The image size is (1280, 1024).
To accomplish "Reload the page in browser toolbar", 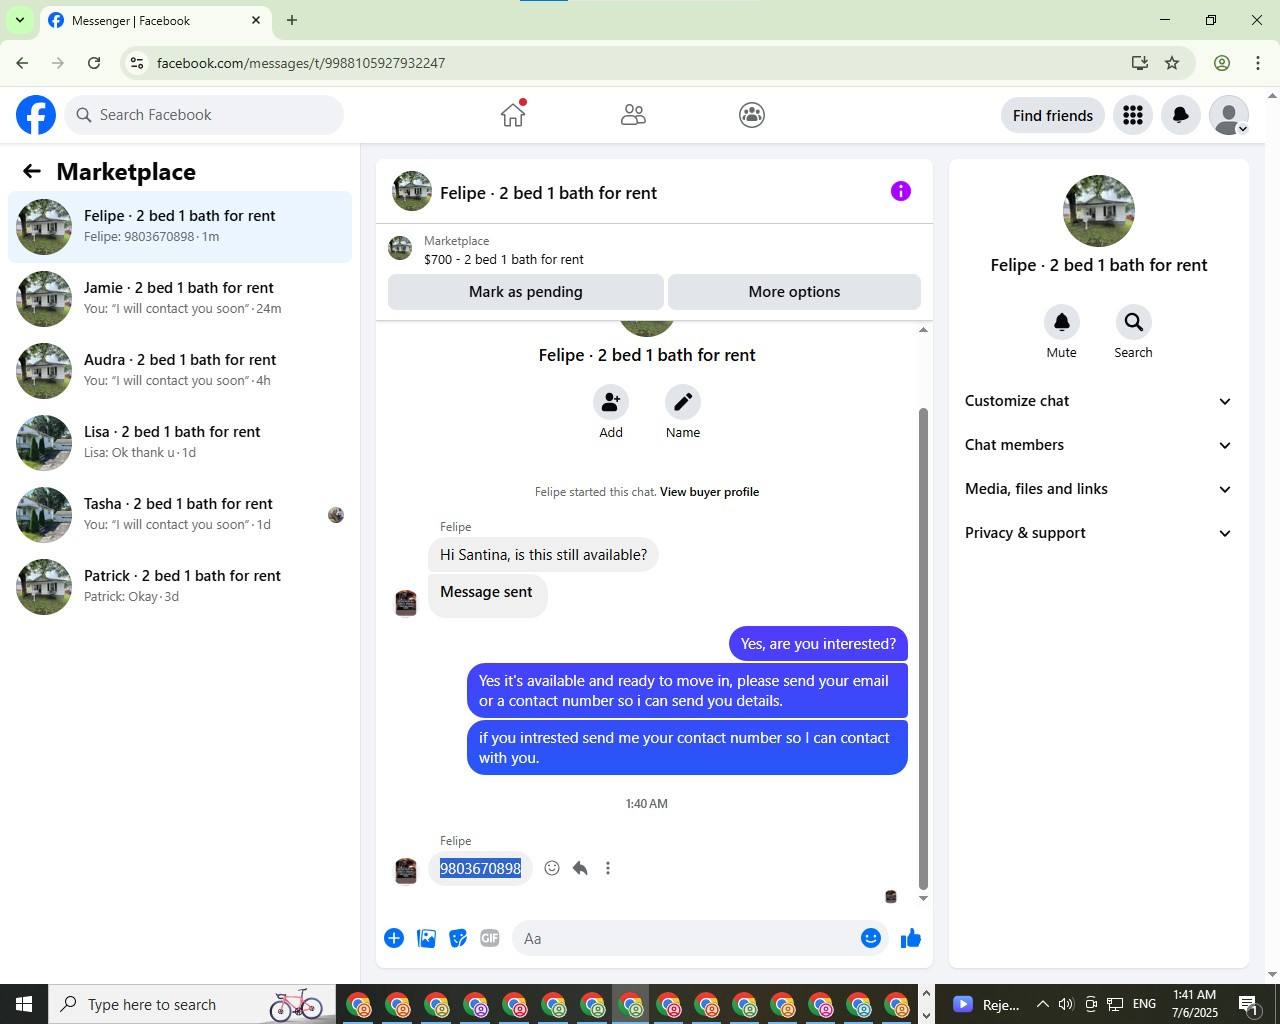I will click(94, 63).
